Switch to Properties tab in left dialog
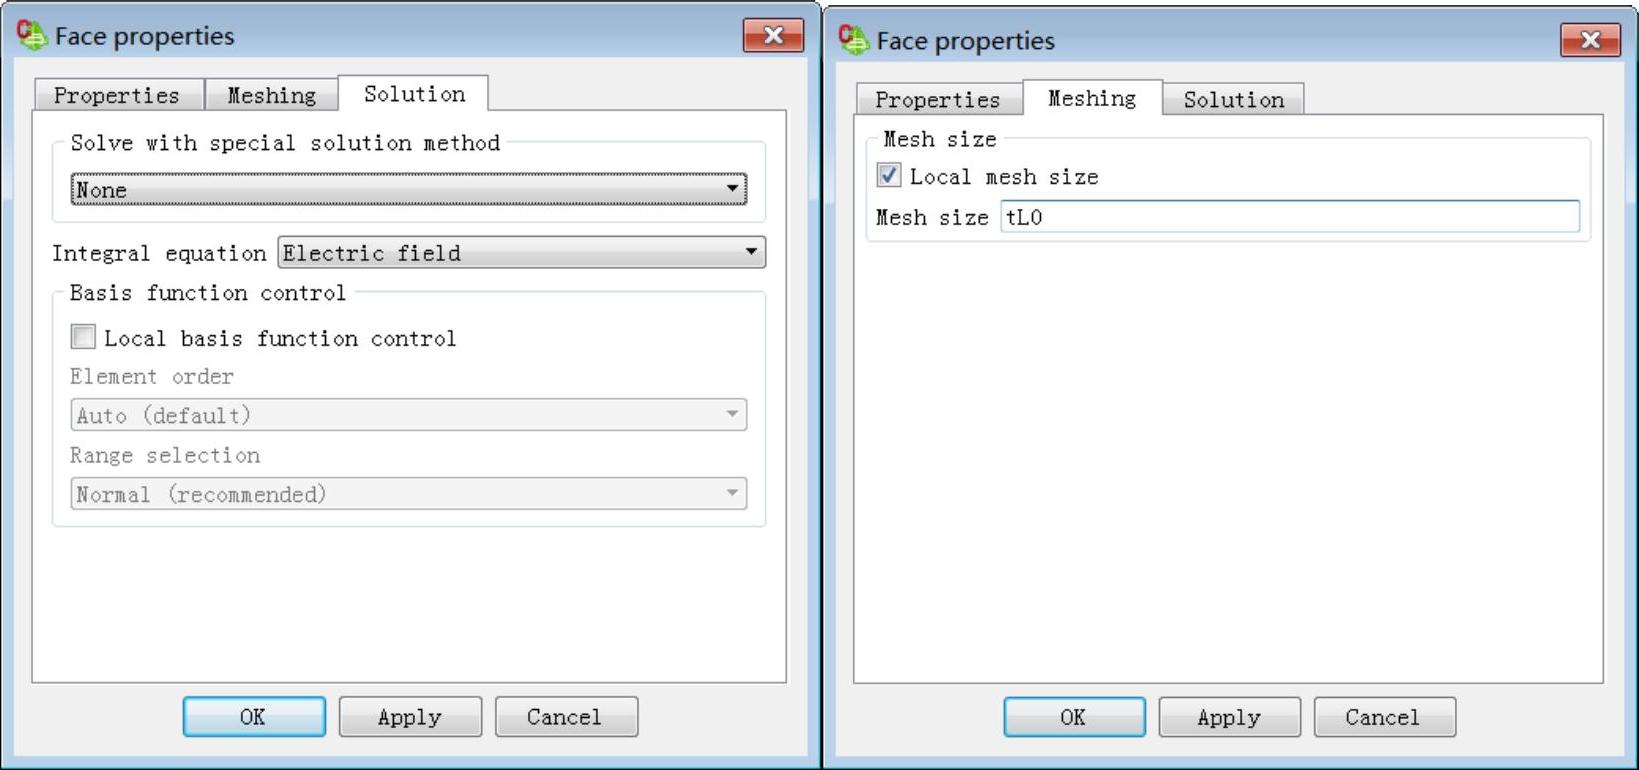 (117, 95)
